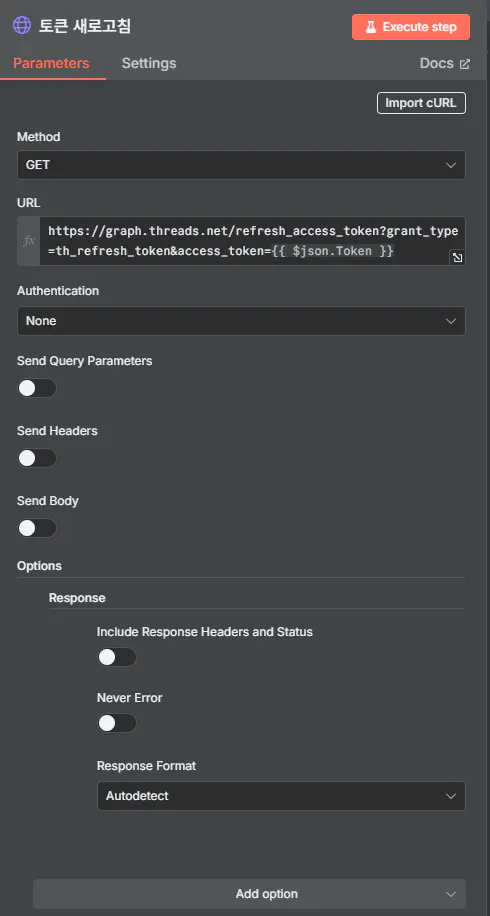The height and width of the screenshot is (916, 490).
Task: Click the node title 토큰 새로고침
Action: click(x=85, y=26)
